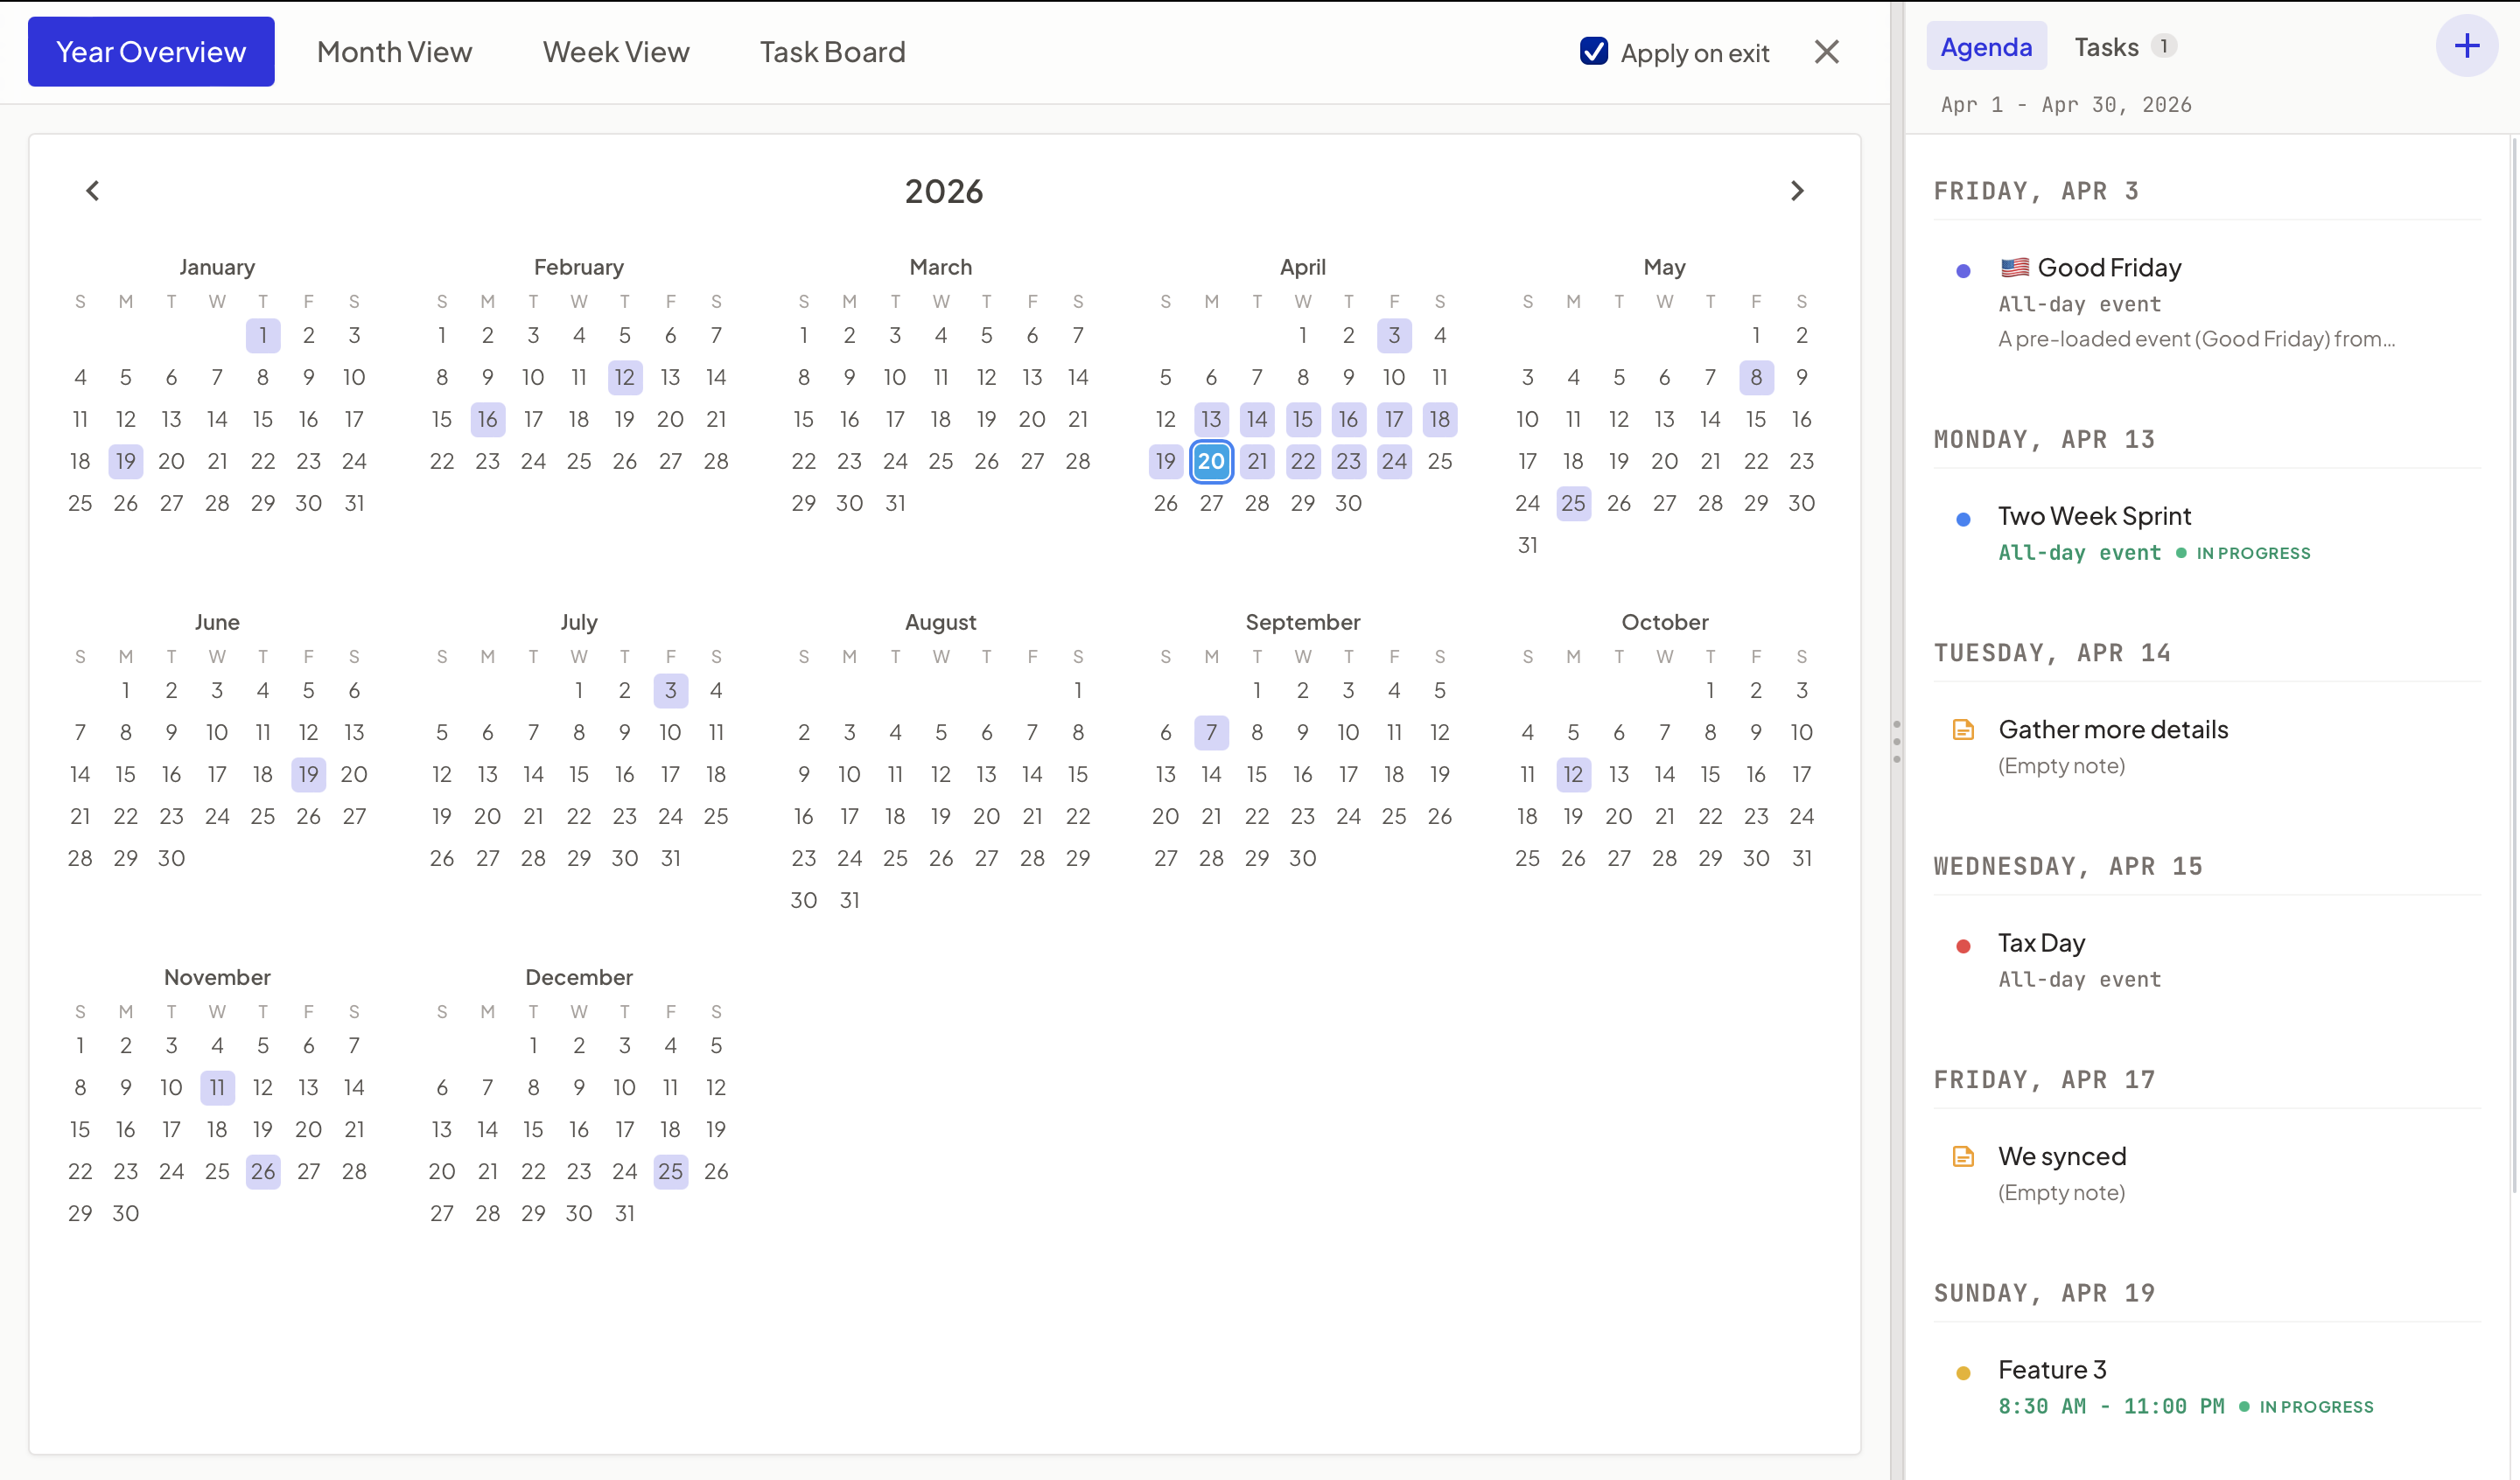Select December 25 highlighted date
The height and width of the screenshot is (1480, 2520).
coord(670,1171)
